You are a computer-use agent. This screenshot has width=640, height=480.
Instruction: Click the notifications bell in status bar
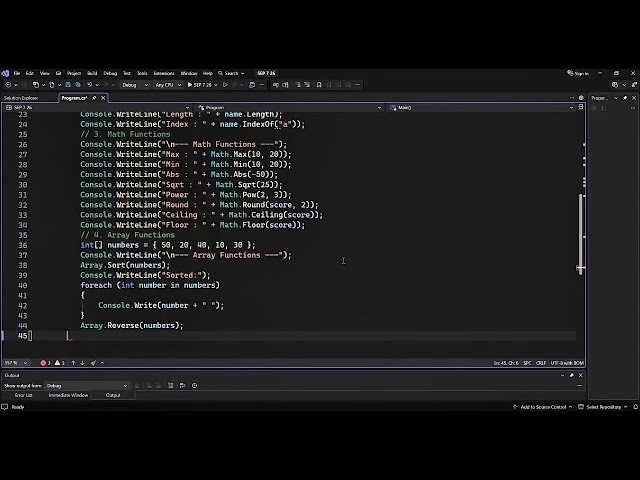tap(636, 407)
